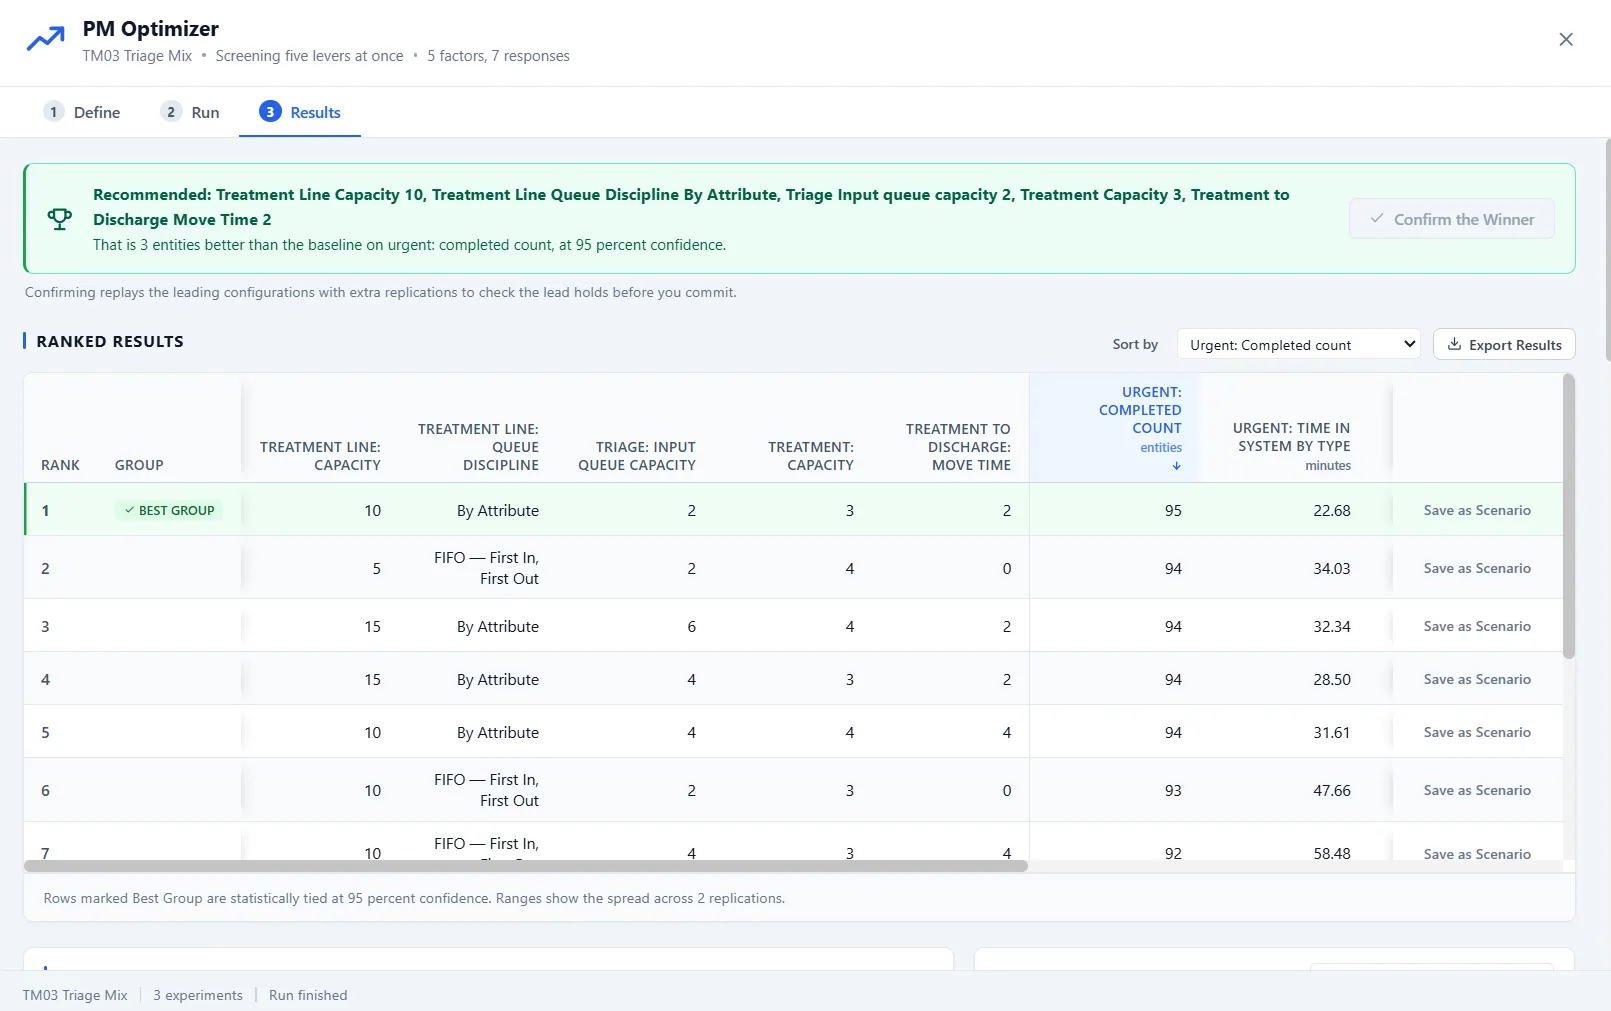Click time in system value 34.03
1611x1011 pixels.
point(1332,568)
